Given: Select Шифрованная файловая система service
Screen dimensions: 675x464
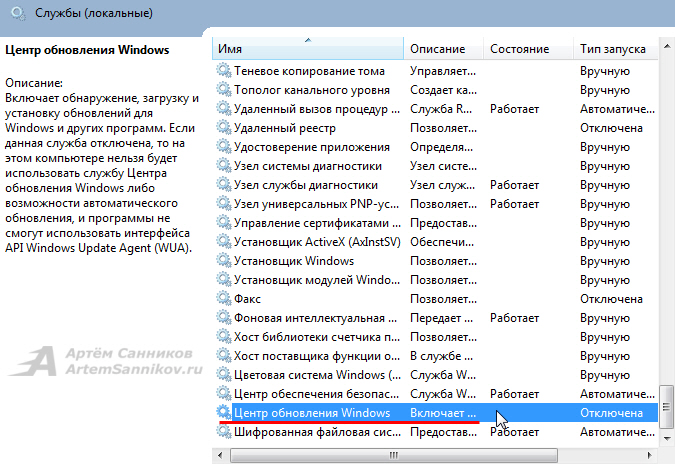Looking at the screenshot, I should click(317, 432).
